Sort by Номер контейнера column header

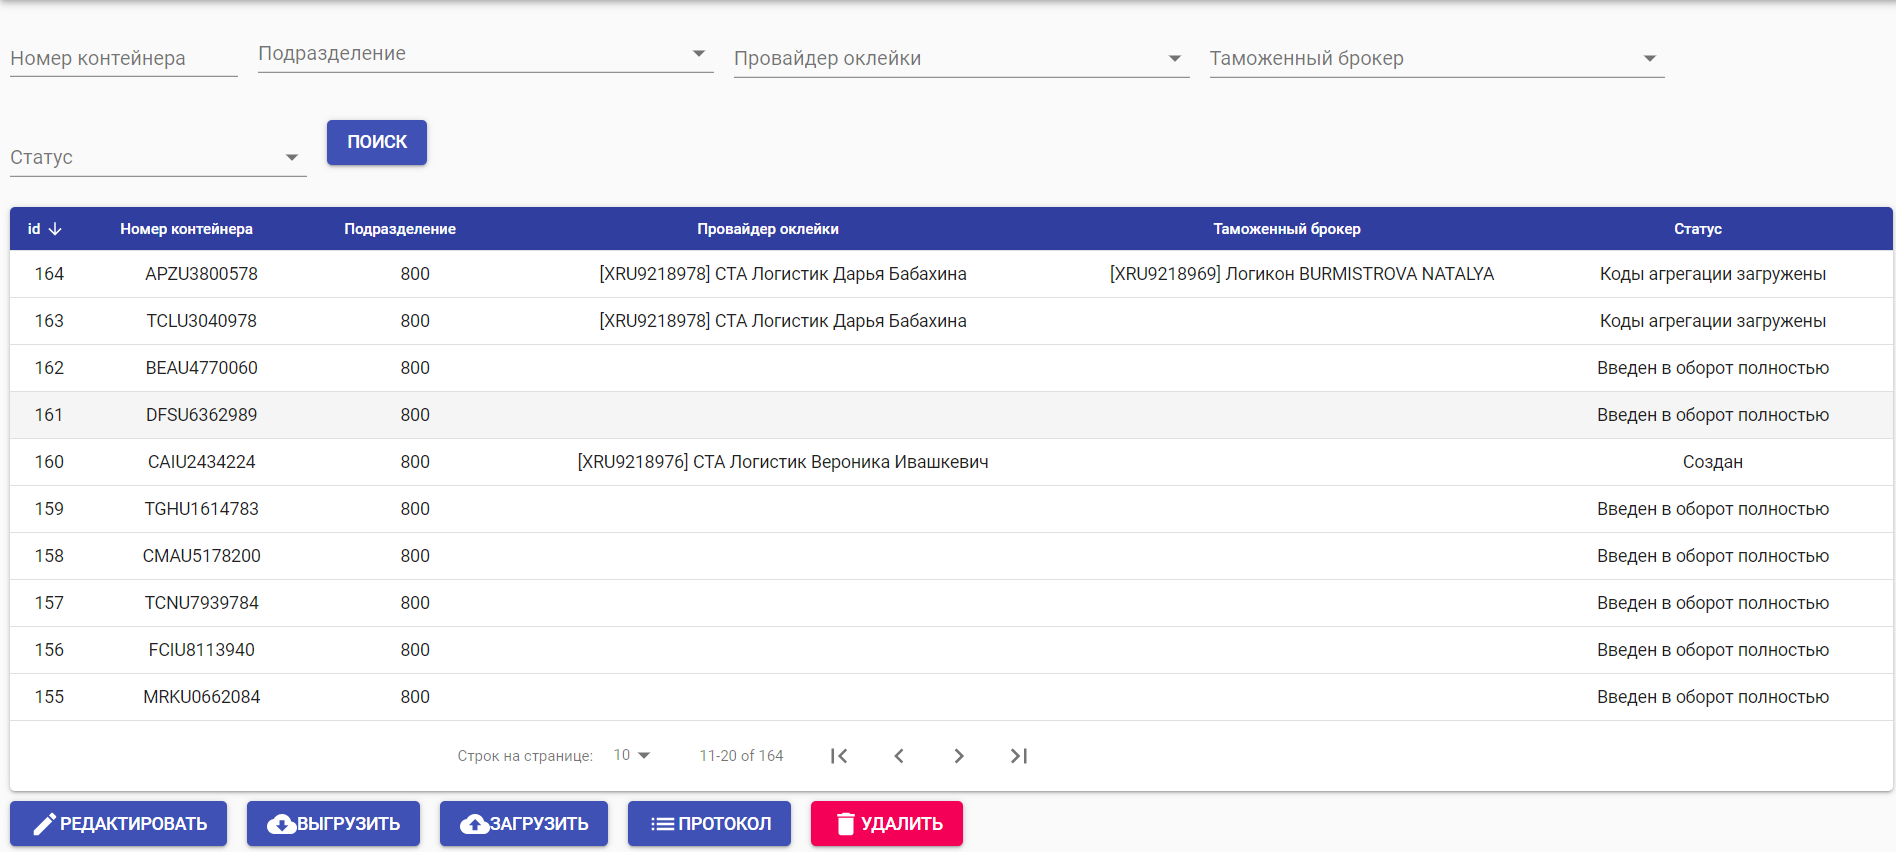click(x=186, y=229)
